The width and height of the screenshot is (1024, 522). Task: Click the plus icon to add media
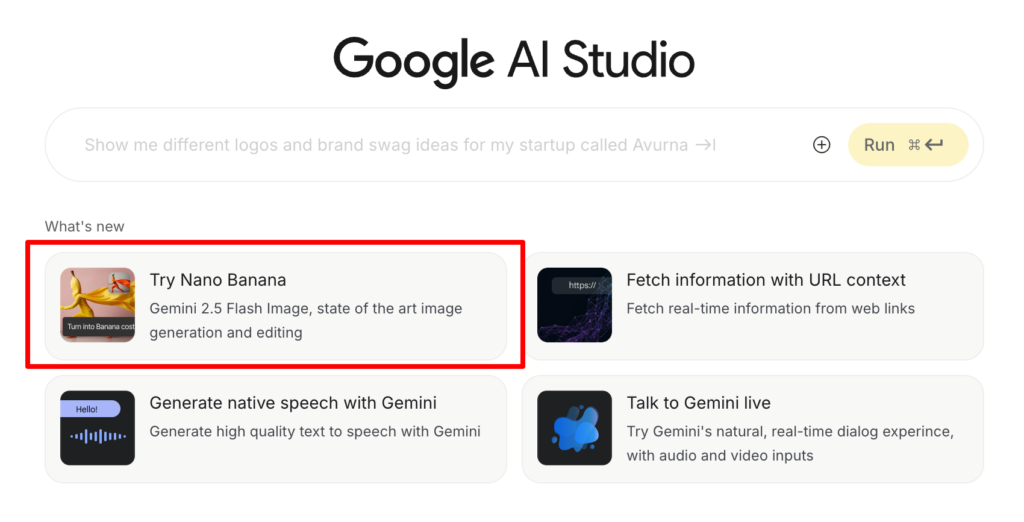[x=821, y=145]
